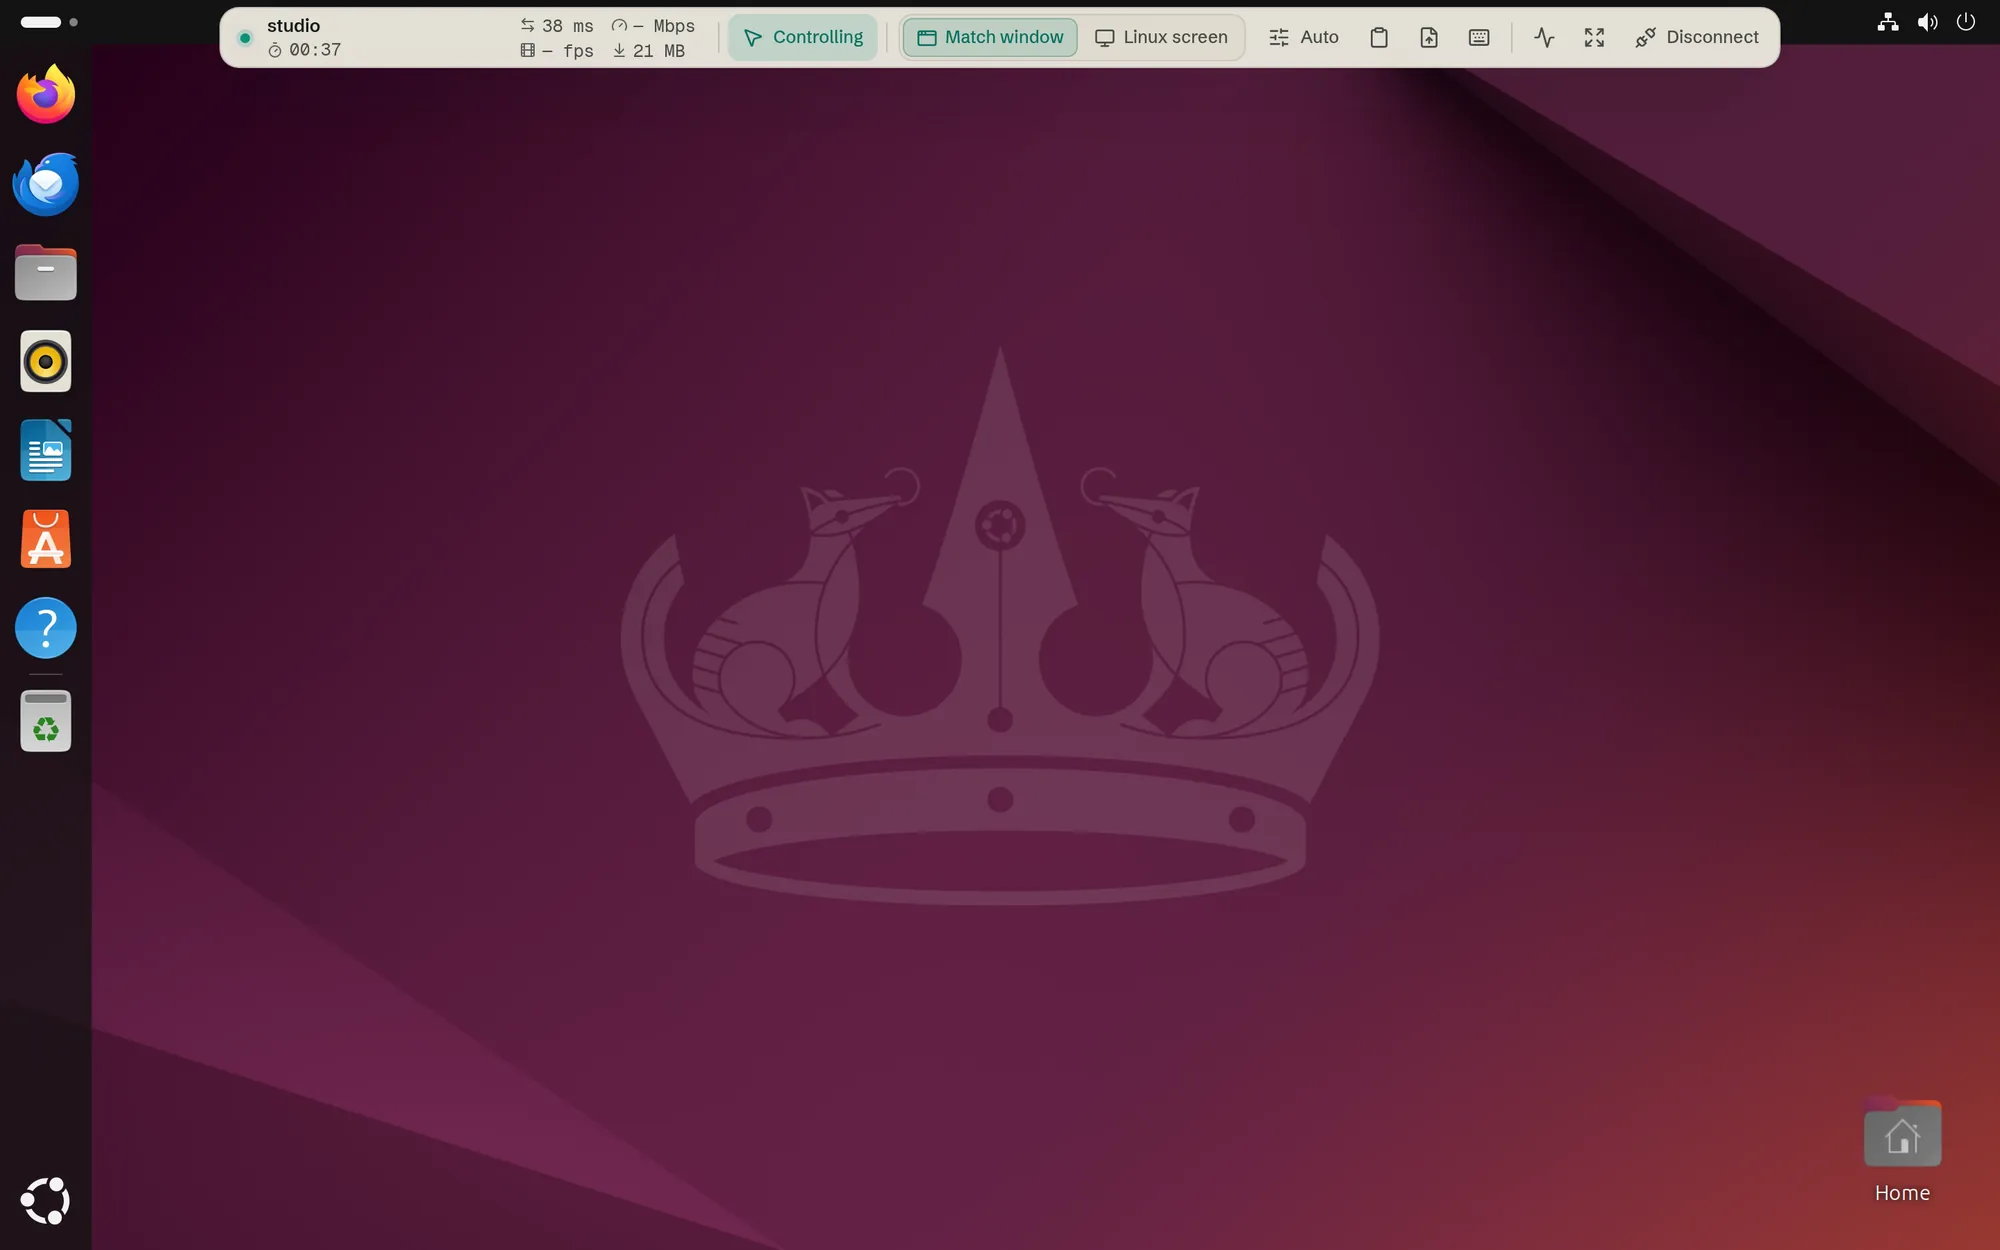
Task: Launch Thunderbird mail from the dock
Action: click(x=46, y=184)
